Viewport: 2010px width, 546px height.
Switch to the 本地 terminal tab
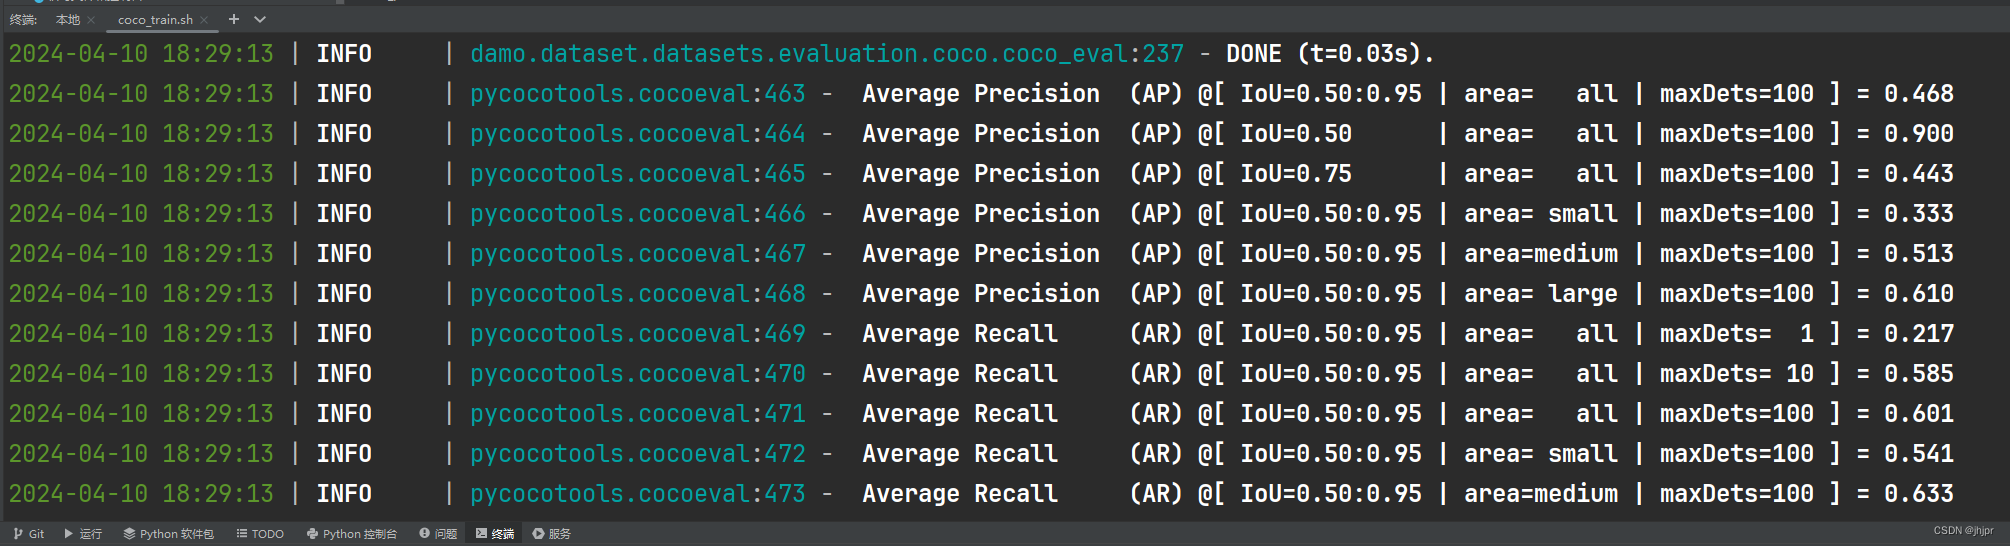[x=68, y=20]
